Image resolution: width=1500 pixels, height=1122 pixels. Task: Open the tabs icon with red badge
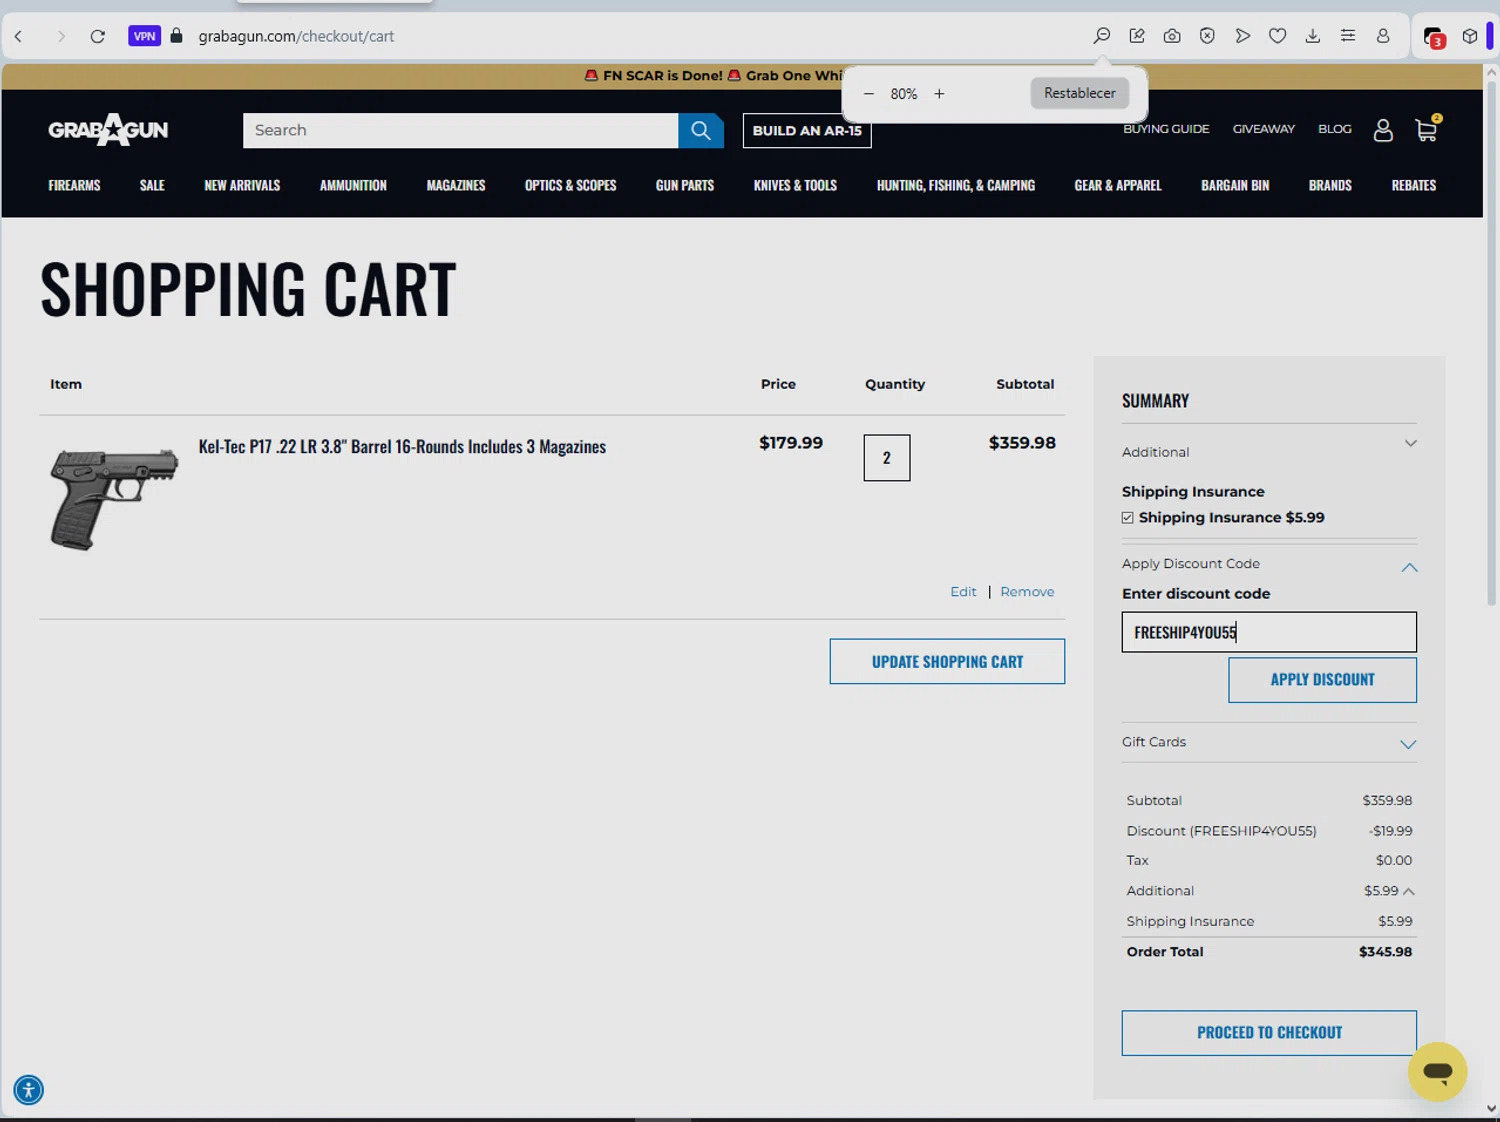pyautogui.click(x=1434, y=37)
